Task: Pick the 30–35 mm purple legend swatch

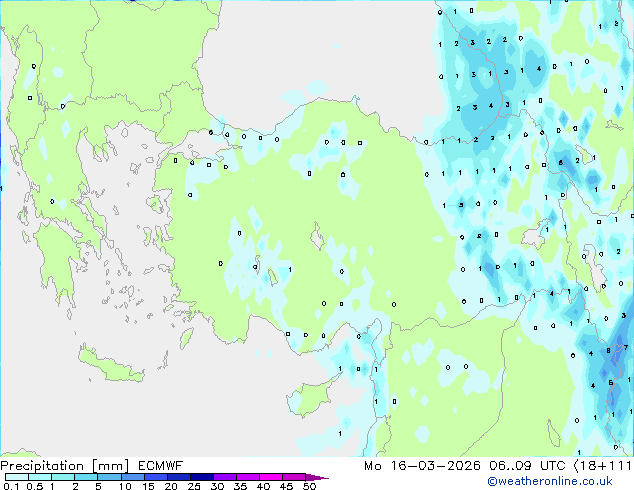Action: pos(224,477)
